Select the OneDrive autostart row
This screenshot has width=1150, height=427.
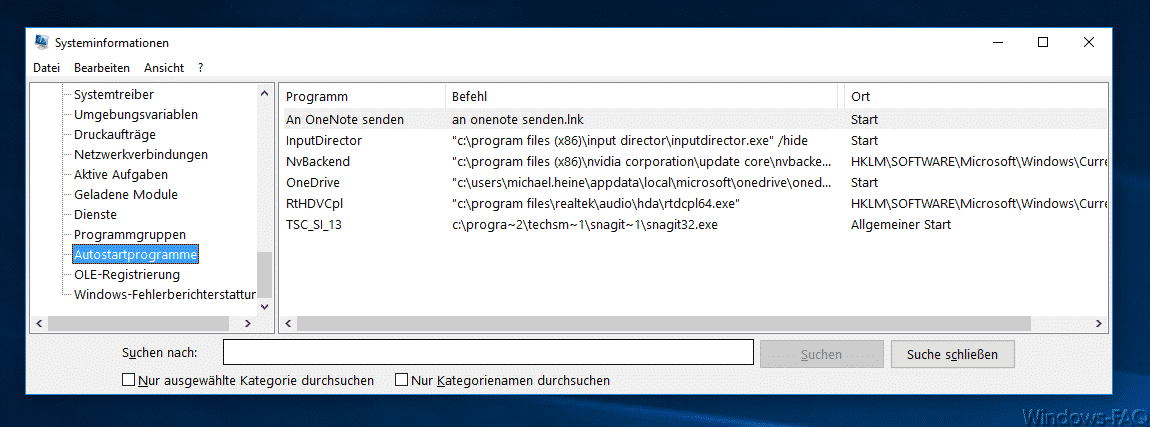695,182
